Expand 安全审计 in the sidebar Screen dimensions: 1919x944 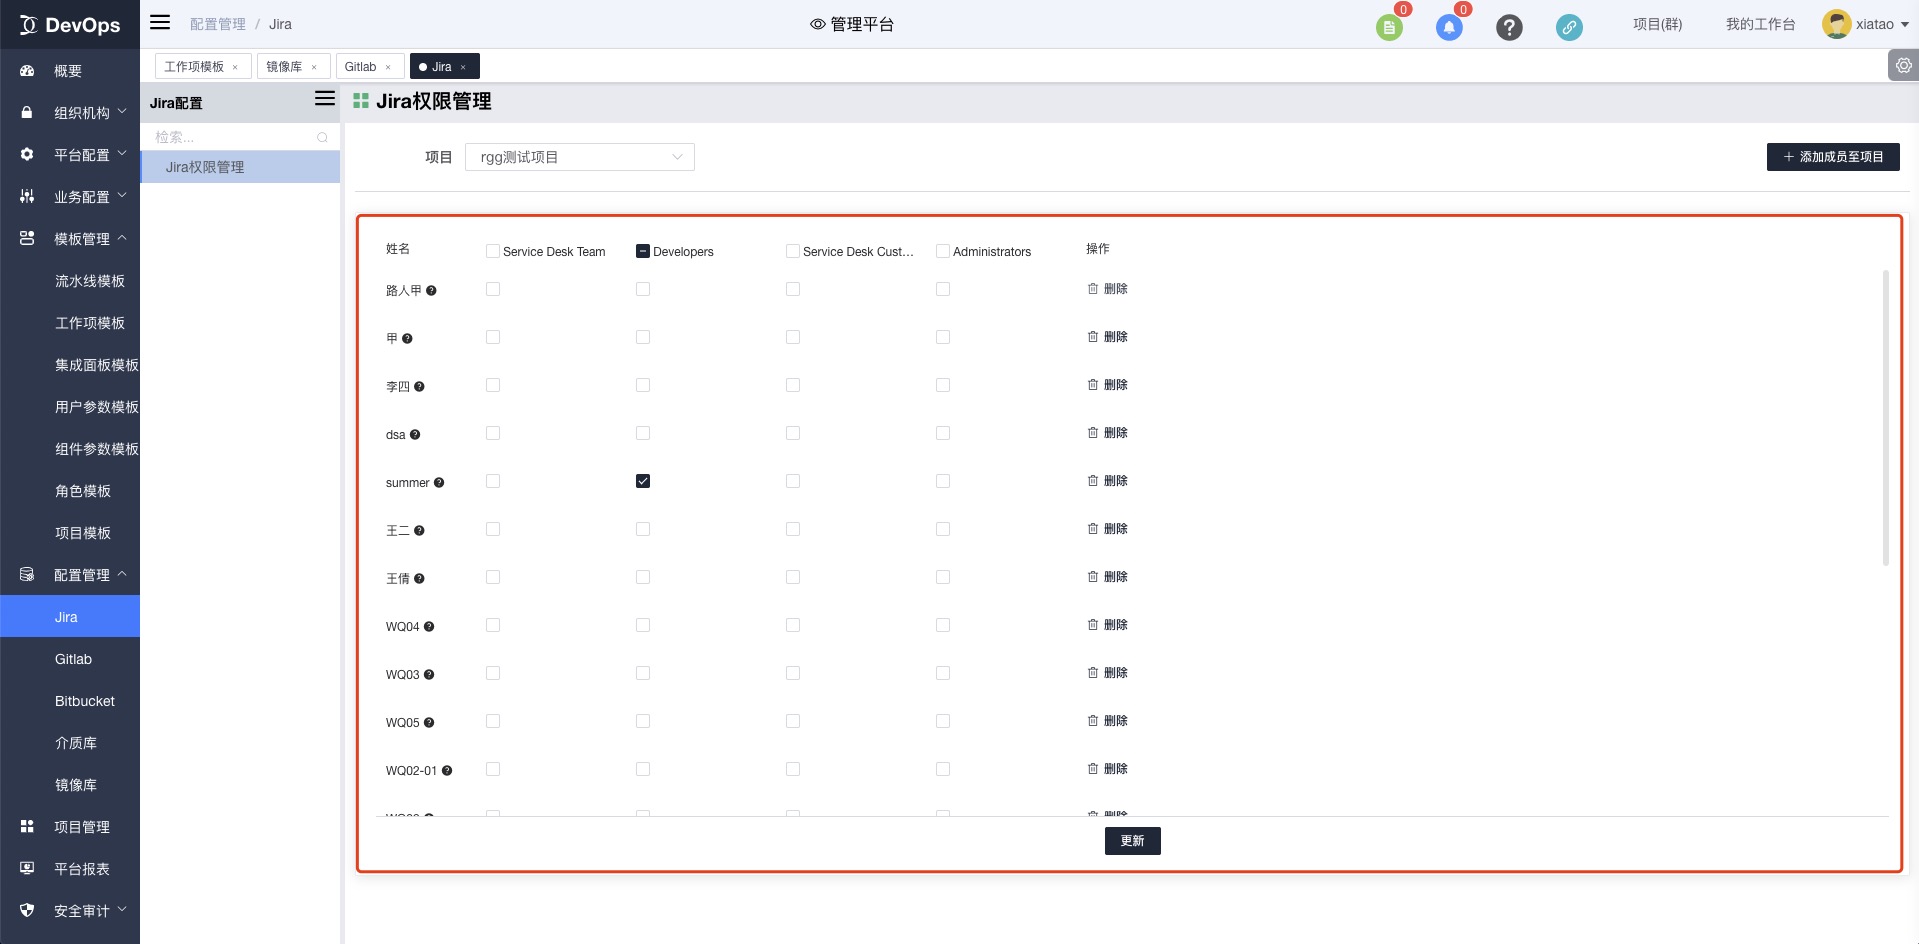click(x=70, y=910)
